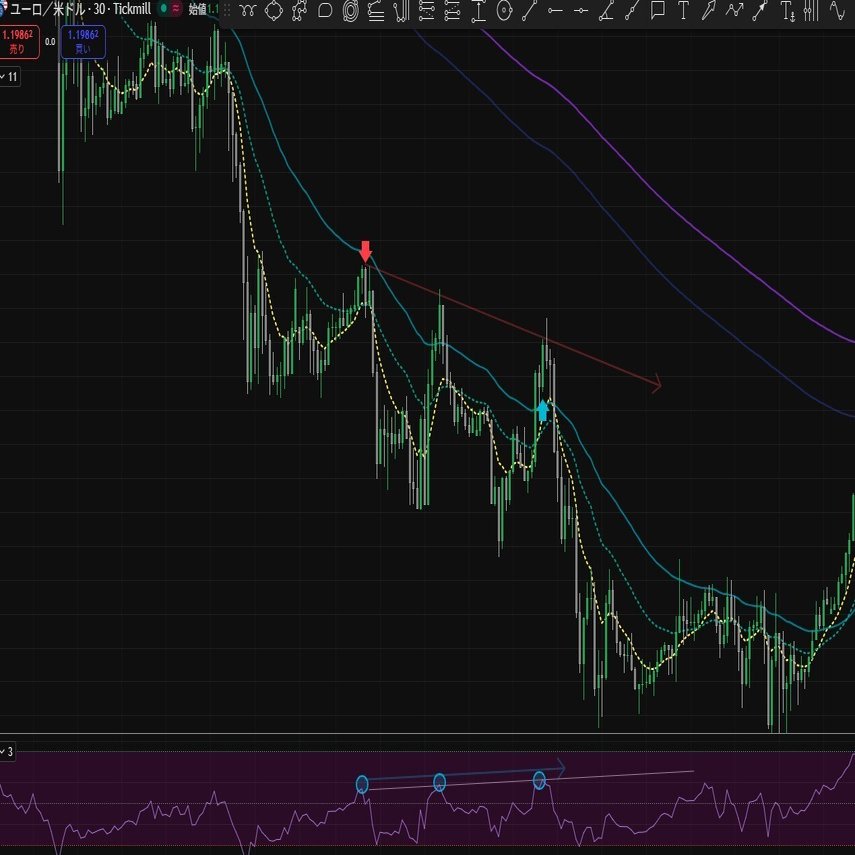Select the red descending trend arrow line
Image resolution: width=855 pixels, height=855 pixels.
tap(515, 326)
